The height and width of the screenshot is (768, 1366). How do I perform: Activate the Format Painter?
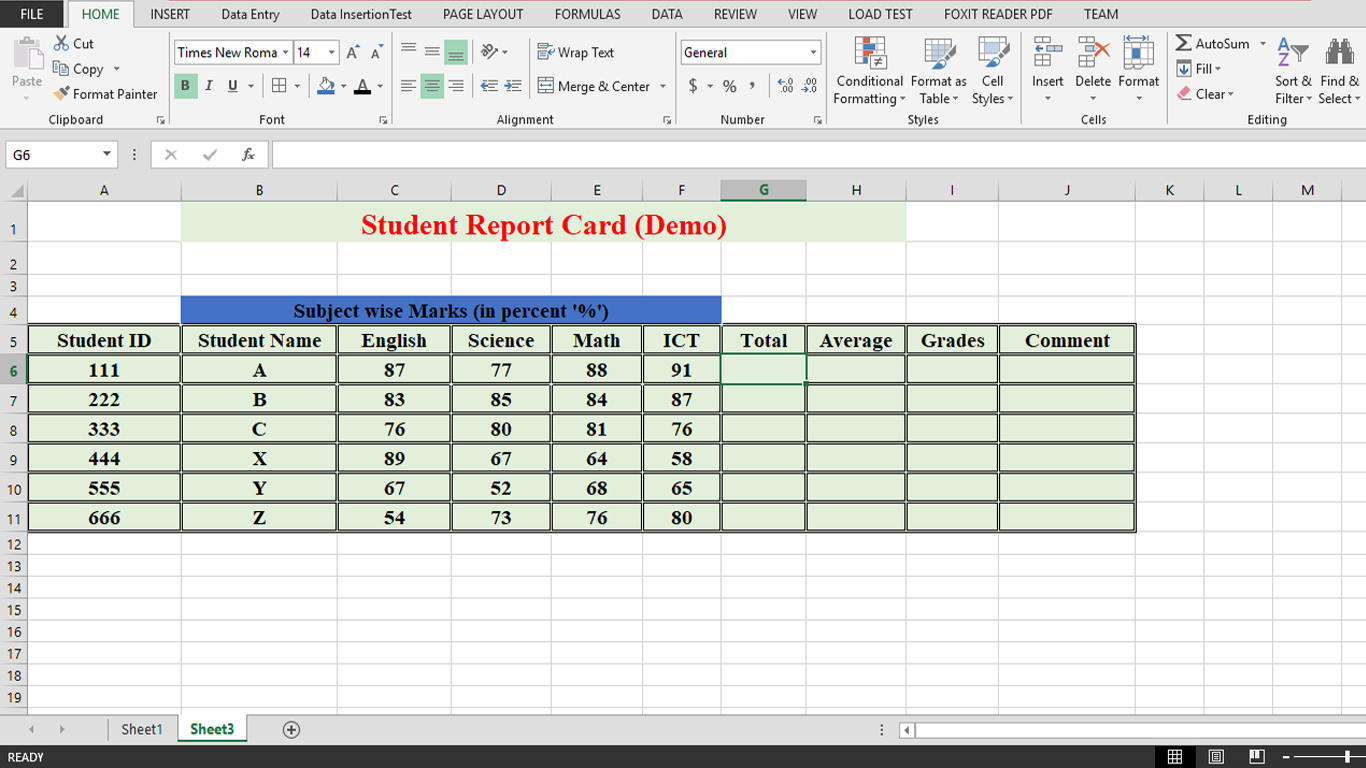click(106, 93)
